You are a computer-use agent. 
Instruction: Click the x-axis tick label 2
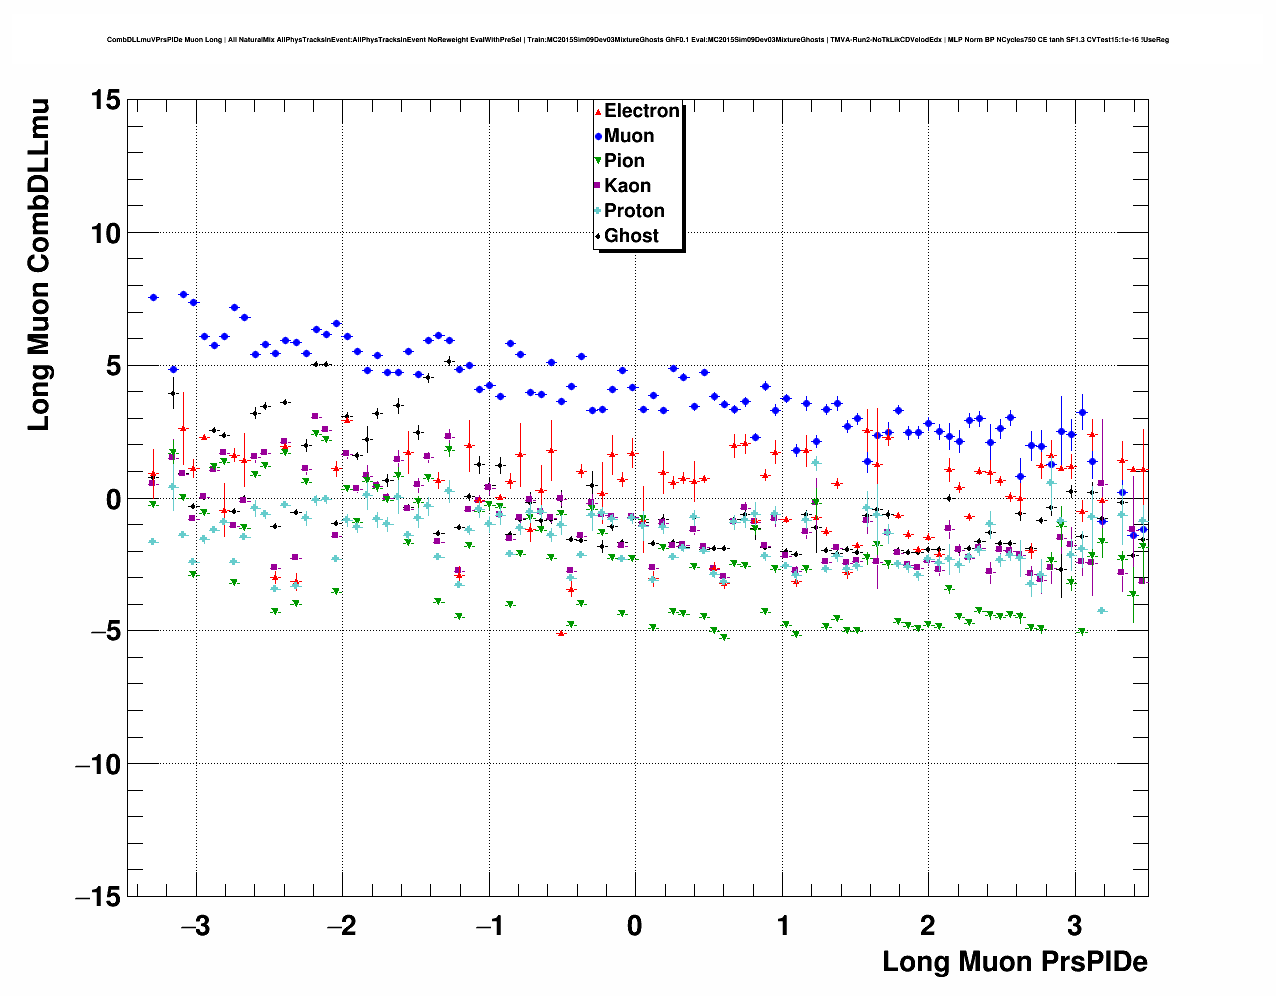click(928, 926)
